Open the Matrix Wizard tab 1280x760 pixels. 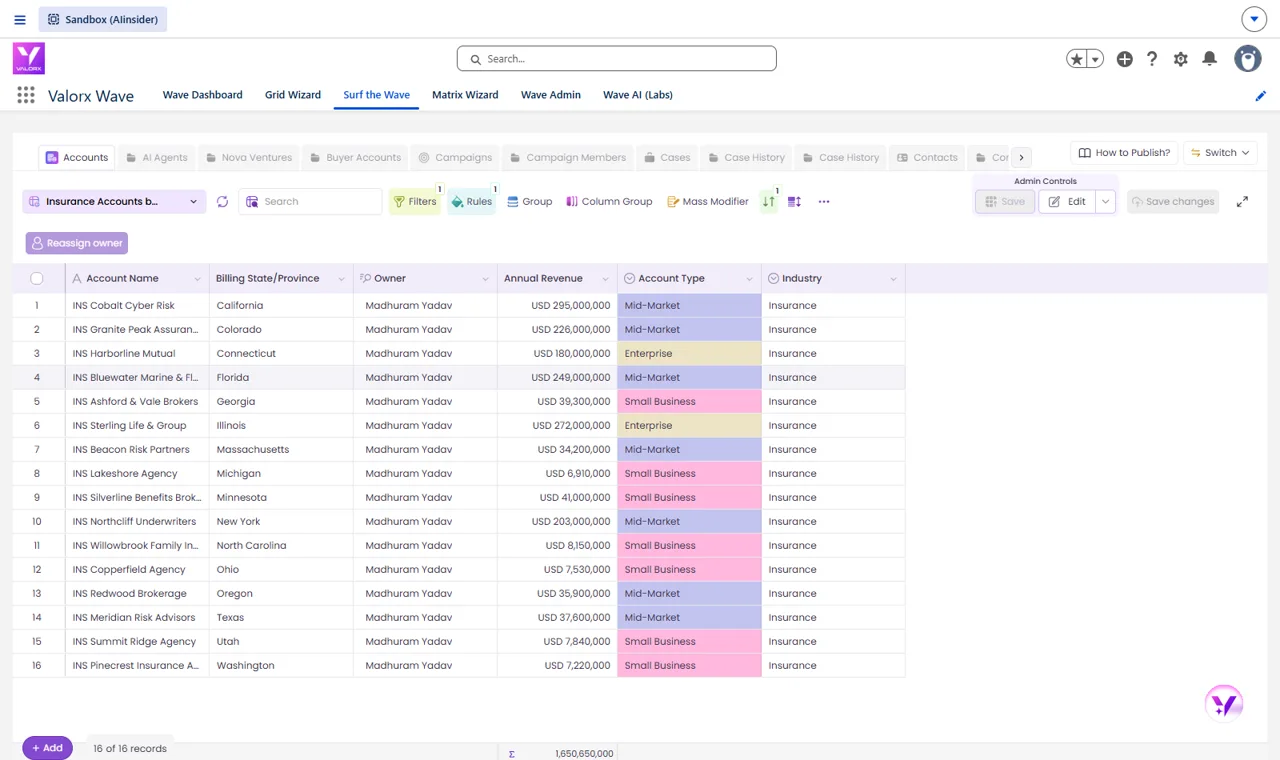coord(465,95)
